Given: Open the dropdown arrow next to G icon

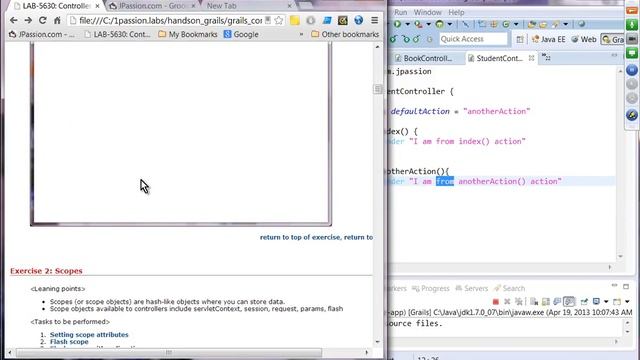Looking at the screenshot, I should (516, 24).
